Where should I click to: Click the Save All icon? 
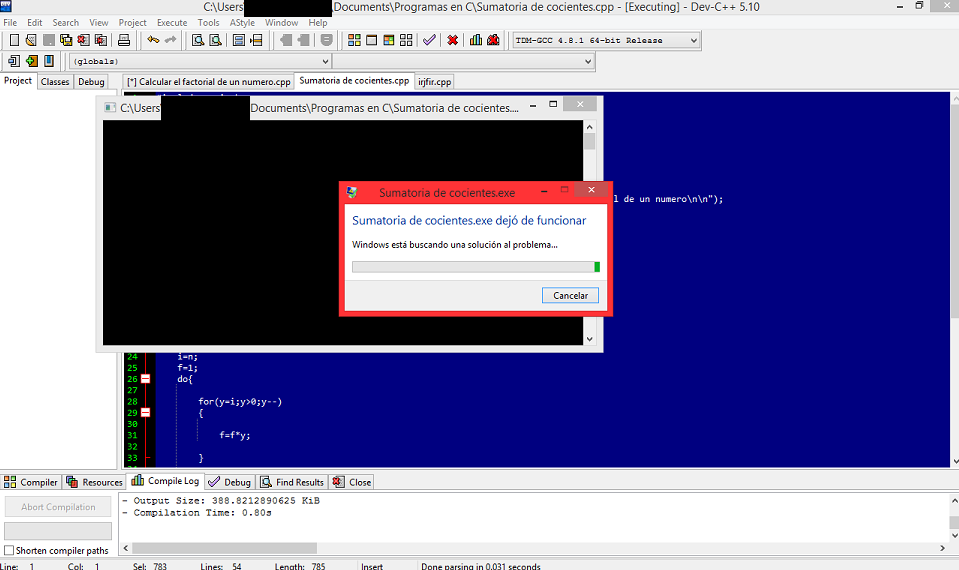66,40
